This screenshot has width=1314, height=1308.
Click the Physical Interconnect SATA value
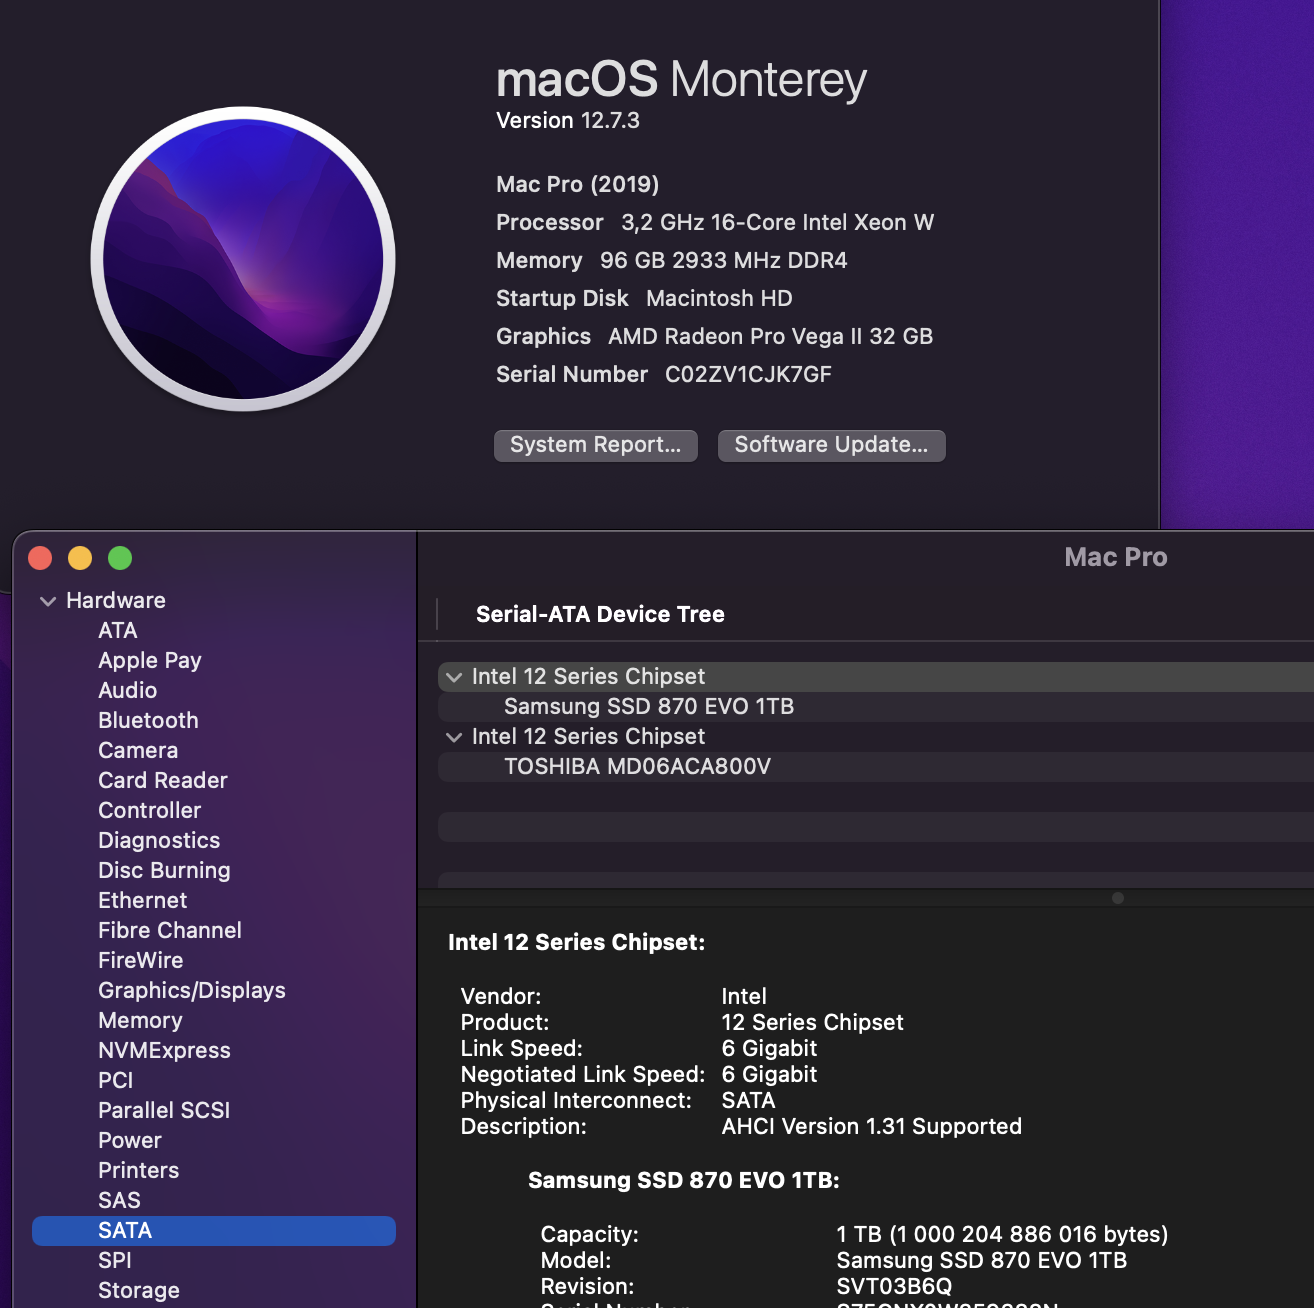point(749,1101)
